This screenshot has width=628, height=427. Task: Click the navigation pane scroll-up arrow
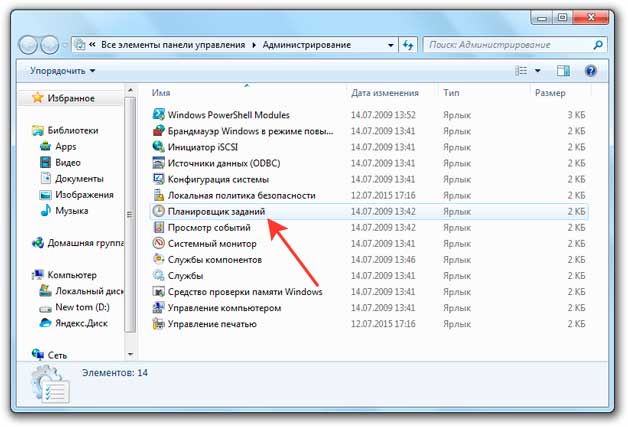point(130,91)
